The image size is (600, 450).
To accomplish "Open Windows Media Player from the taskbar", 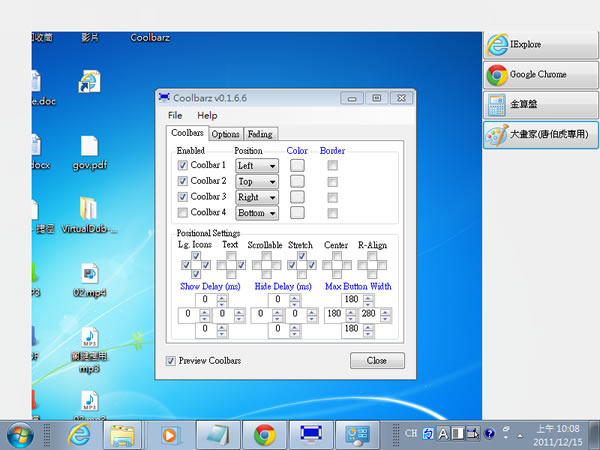I will [x=170, y=435].
